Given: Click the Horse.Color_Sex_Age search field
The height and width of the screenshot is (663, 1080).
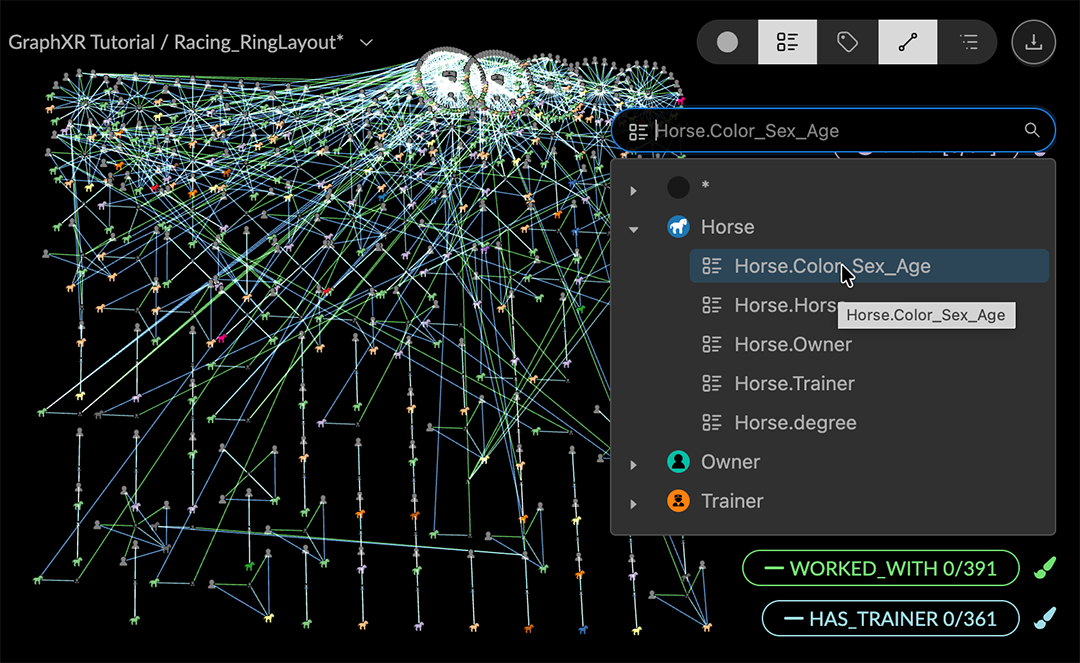Looking at the screenshot, I should click(830, 131).
